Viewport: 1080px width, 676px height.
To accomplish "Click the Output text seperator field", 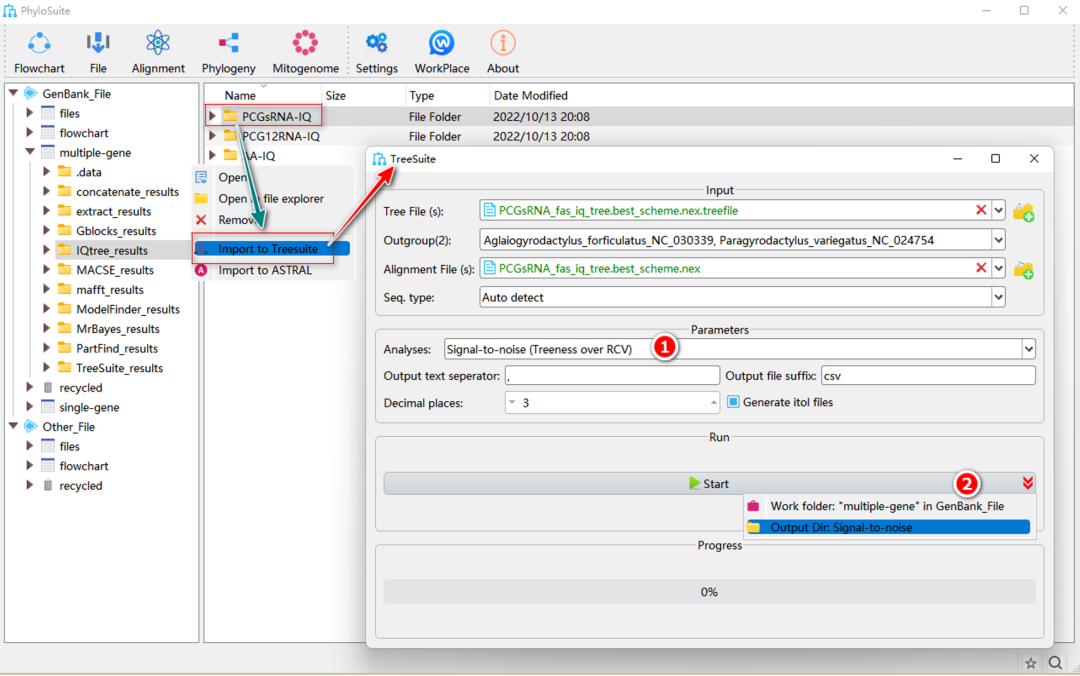I will (612, 376).
